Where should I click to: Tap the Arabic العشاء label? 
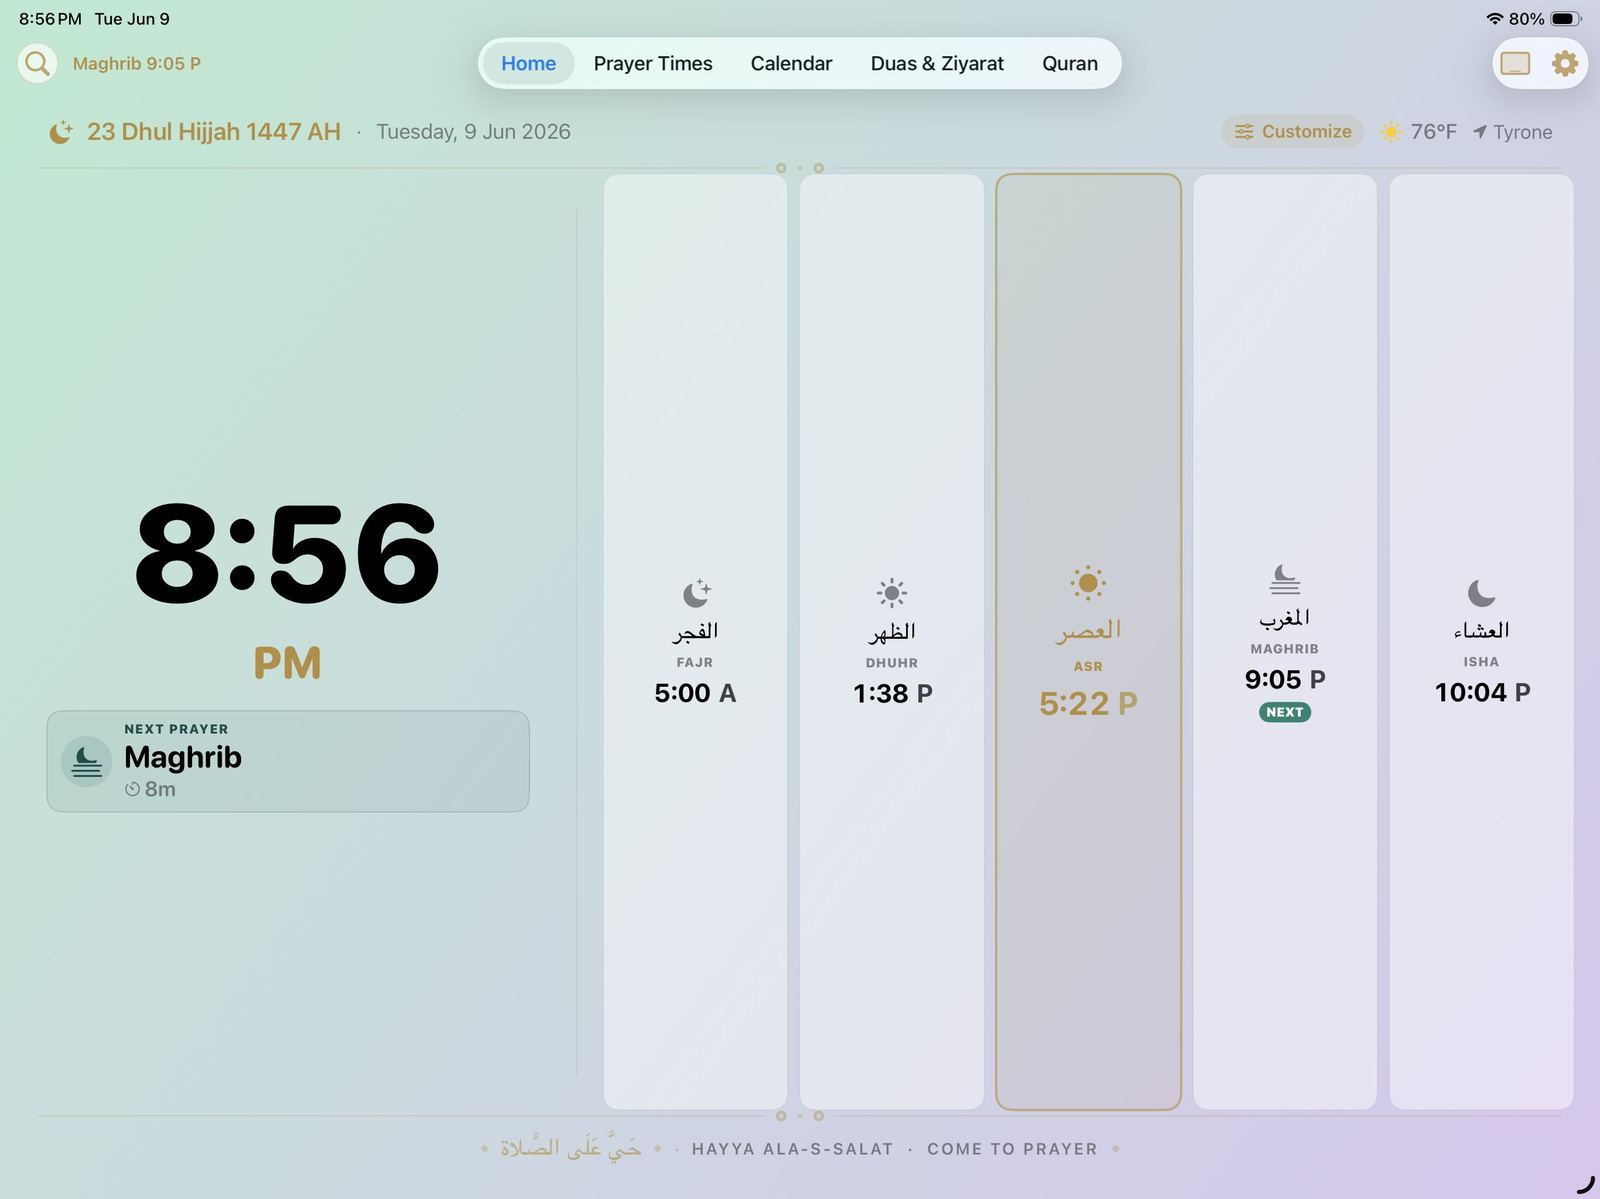coord(1482,631)
